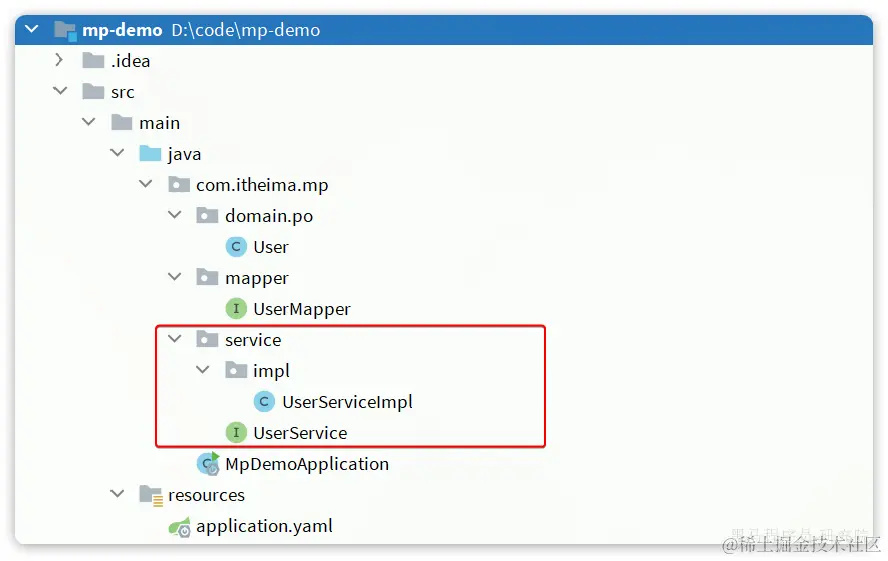This screenshot has width=888, height=561.
Task: Select the src folder label
Action: (123, 92)
